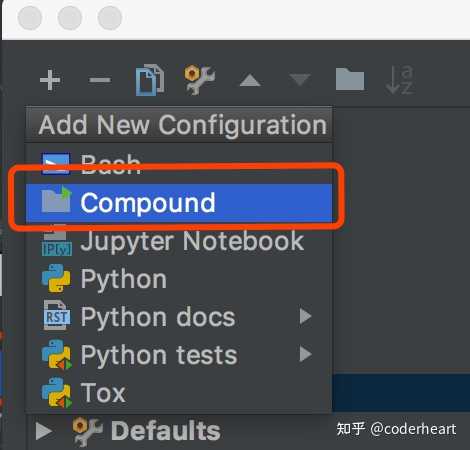Click the plus Add Configuration icon
470x450 pixels.
pos(50,80)
